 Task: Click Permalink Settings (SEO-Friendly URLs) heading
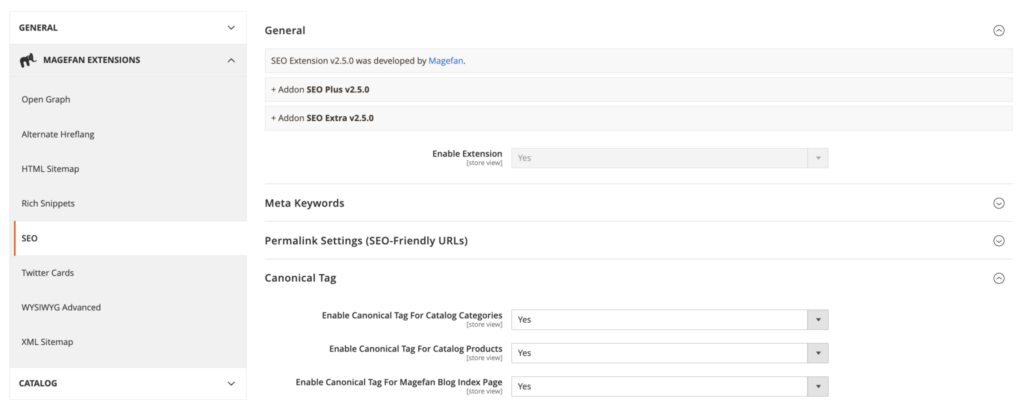(366, 241)
